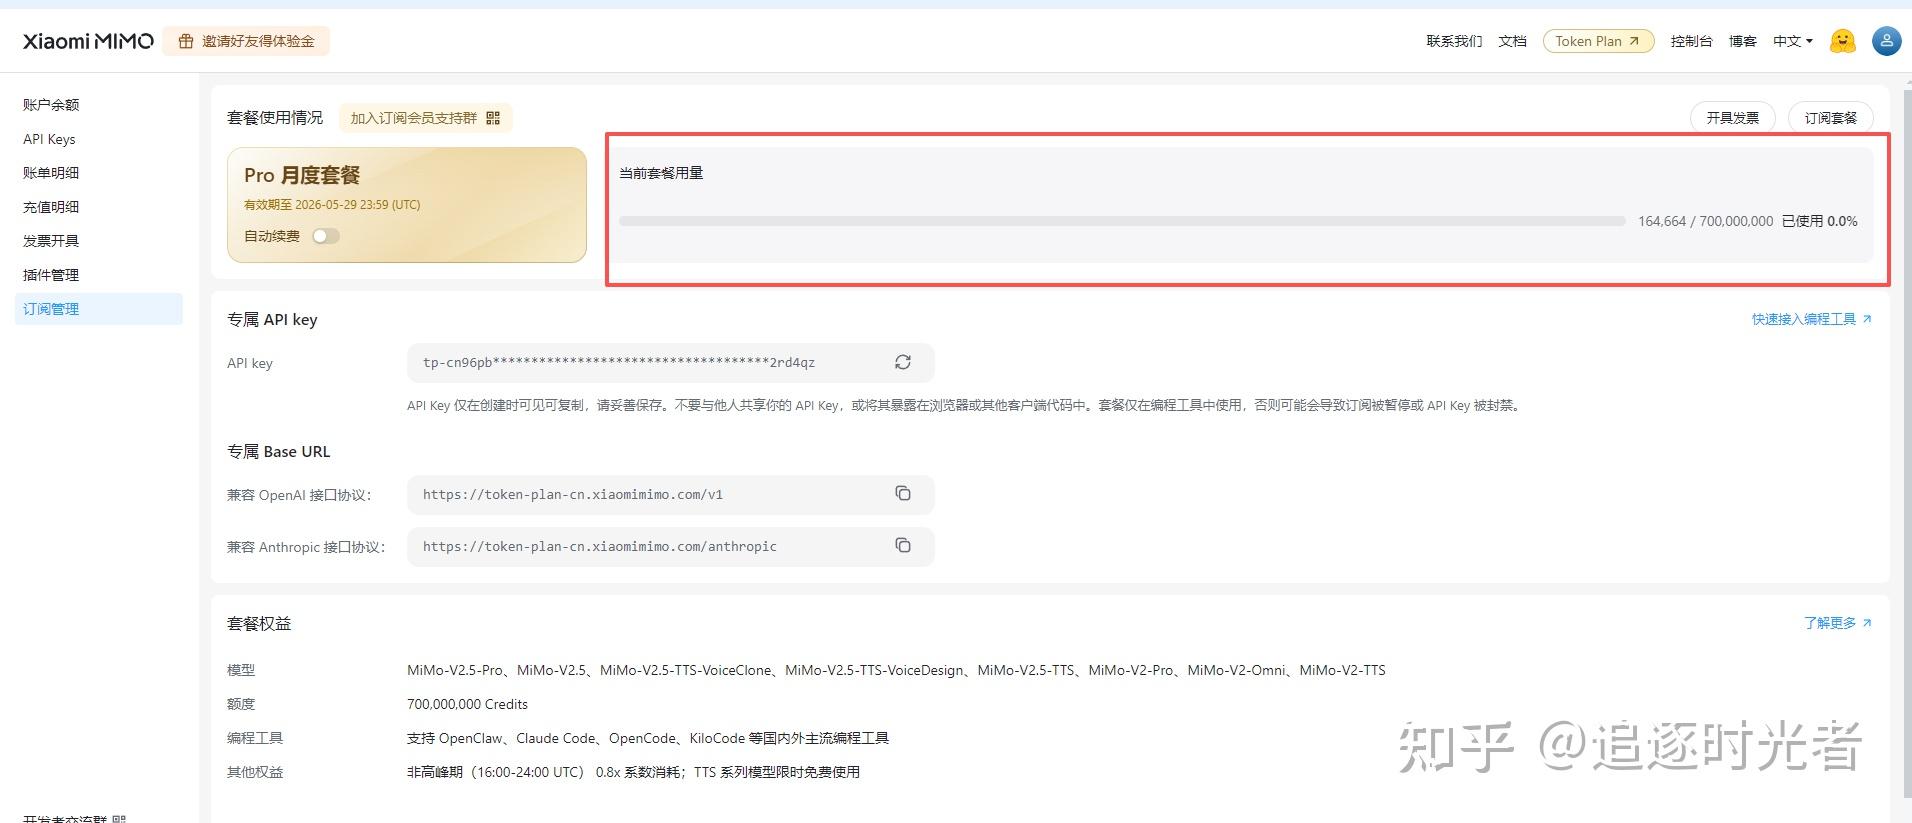Viewport: 1912px width, 823px height.
Task: Follow the 了解更多 link
Action: coord(1837,623)
